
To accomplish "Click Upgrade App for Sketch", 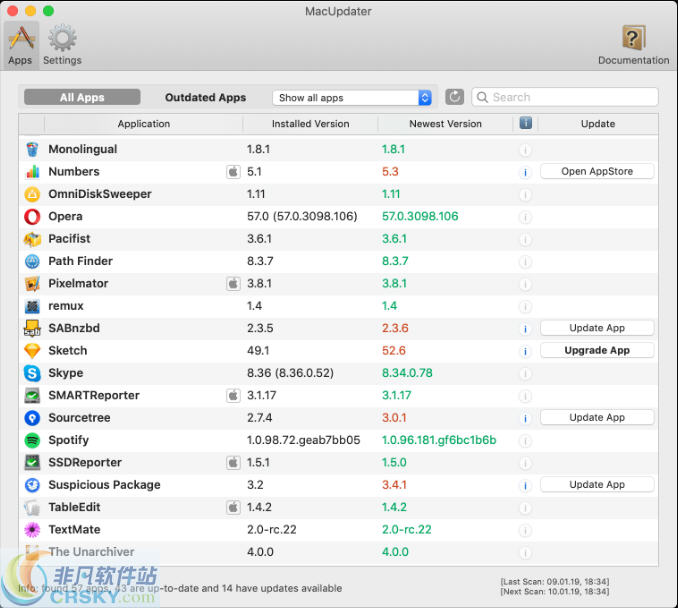I will coord(597,350).
